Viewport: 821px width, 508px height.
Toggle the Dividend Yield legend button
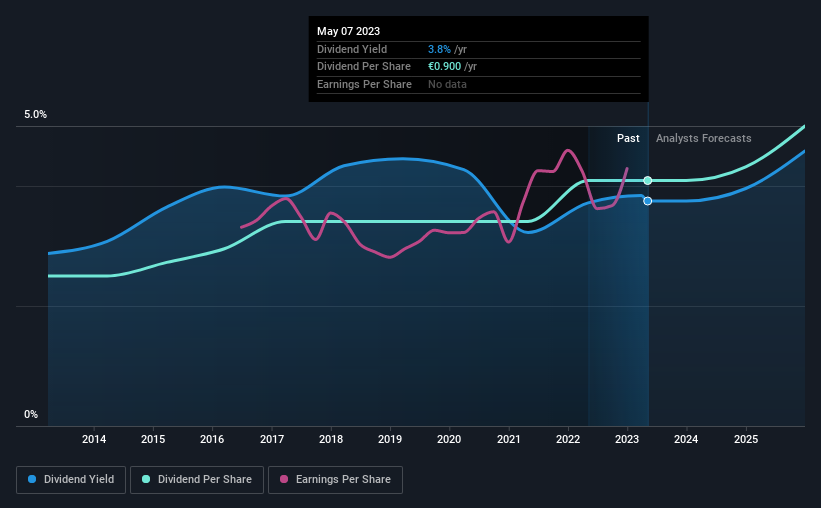tap(71, 480)
